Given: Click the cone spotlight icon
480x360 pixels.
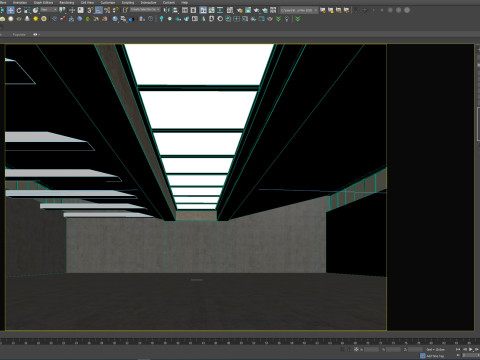Looking at the screenshot, I should tap(27, 19).
